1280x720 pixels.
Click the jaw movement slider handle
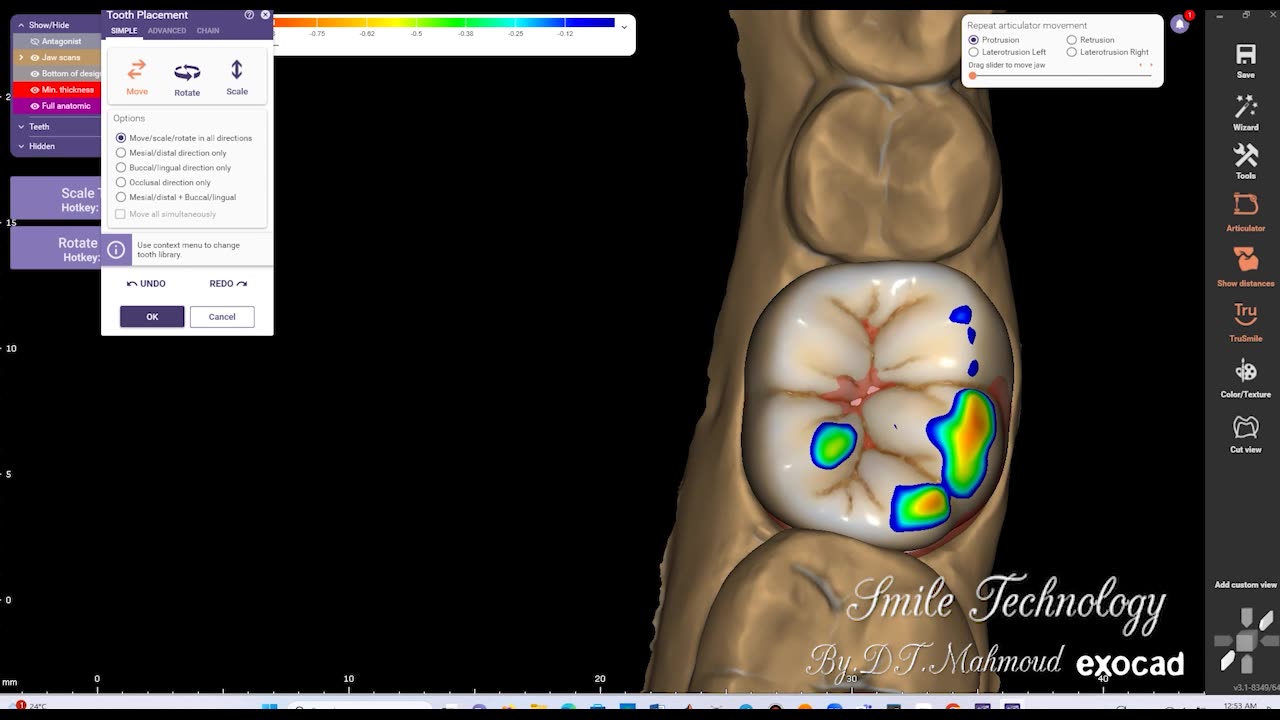pos(972,76)
